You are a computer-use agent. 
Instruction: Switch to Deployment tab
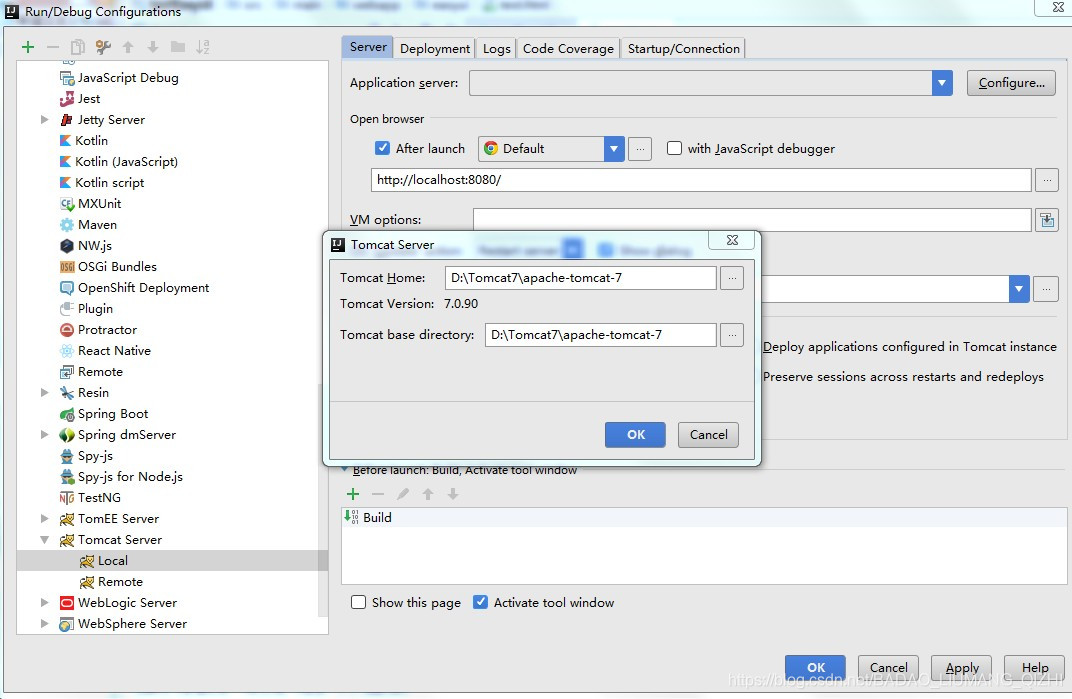click(x=435, y=49)
